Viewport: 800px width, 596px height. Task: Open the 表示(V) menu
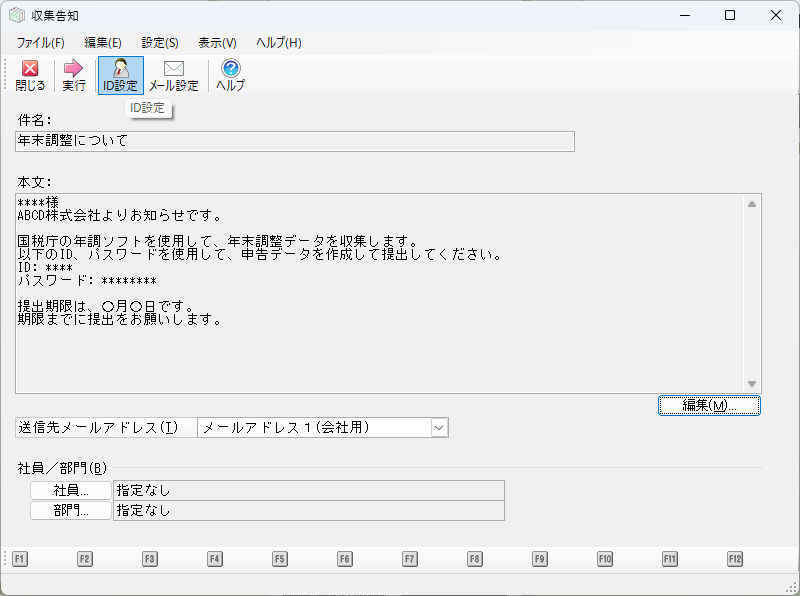click(x=217, y=43)
